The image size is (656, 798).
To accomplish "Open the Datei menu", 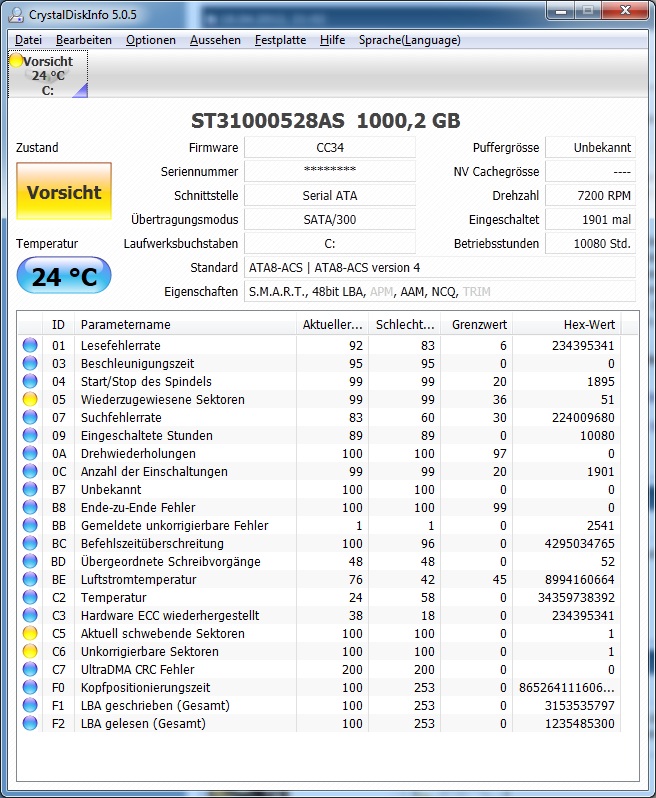I will (28, 40).
